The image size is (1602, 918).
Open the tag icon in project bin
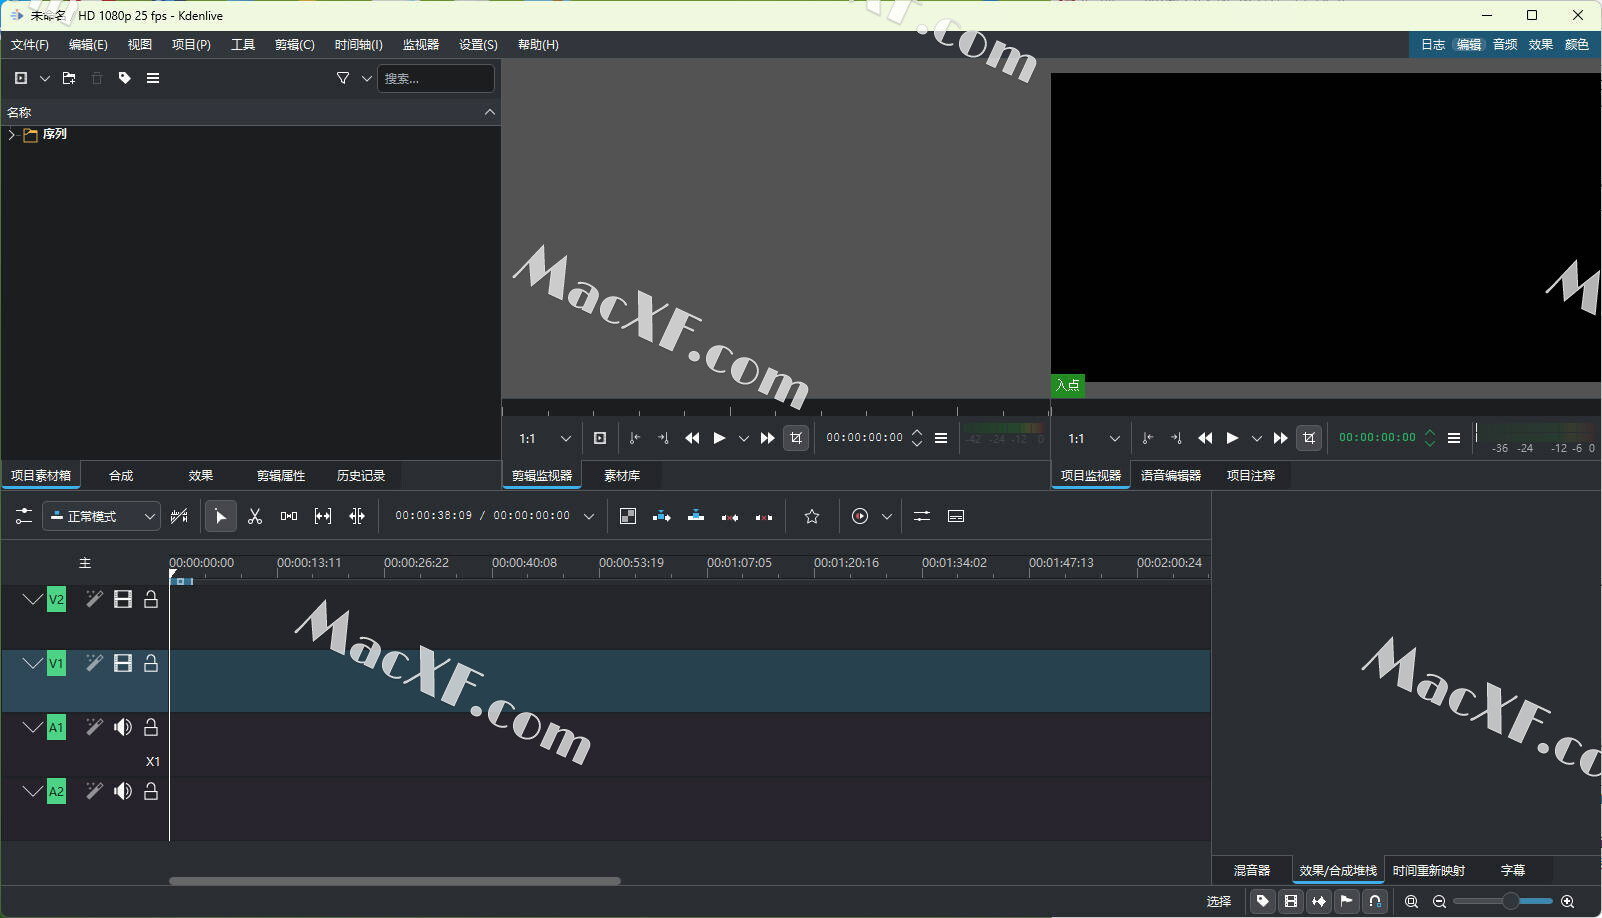tap(125, 78)
